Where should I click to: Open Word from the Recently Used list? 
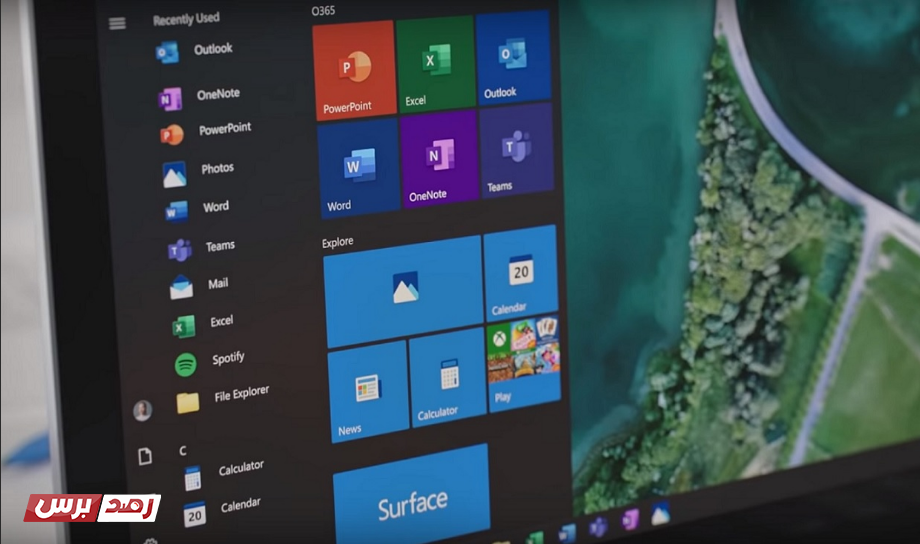pyautogui.click(x=197, y=209)
